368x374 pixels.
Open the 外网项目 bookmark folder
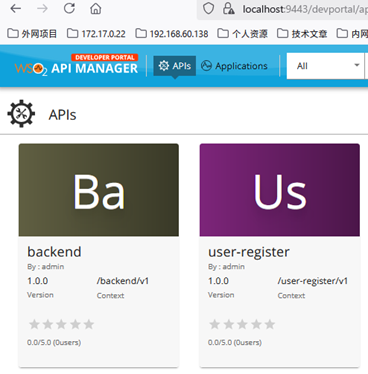[32, 34]
